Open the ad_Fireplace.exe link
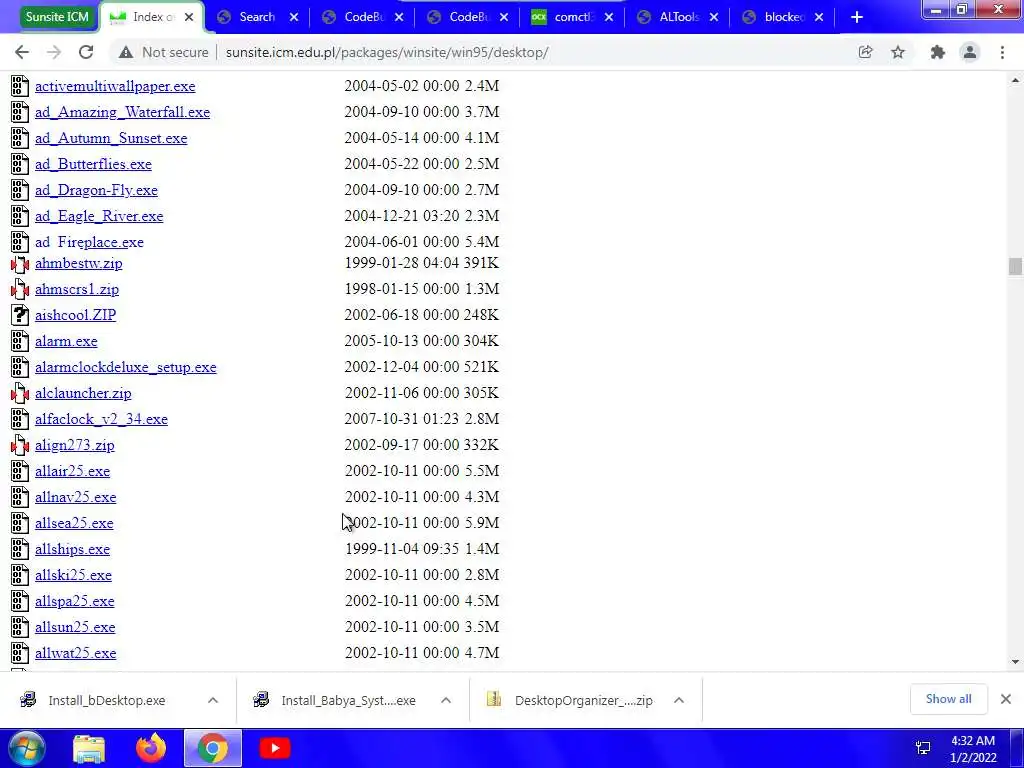This screenshot has height=768, width=1024. click(x=89, y=242)
